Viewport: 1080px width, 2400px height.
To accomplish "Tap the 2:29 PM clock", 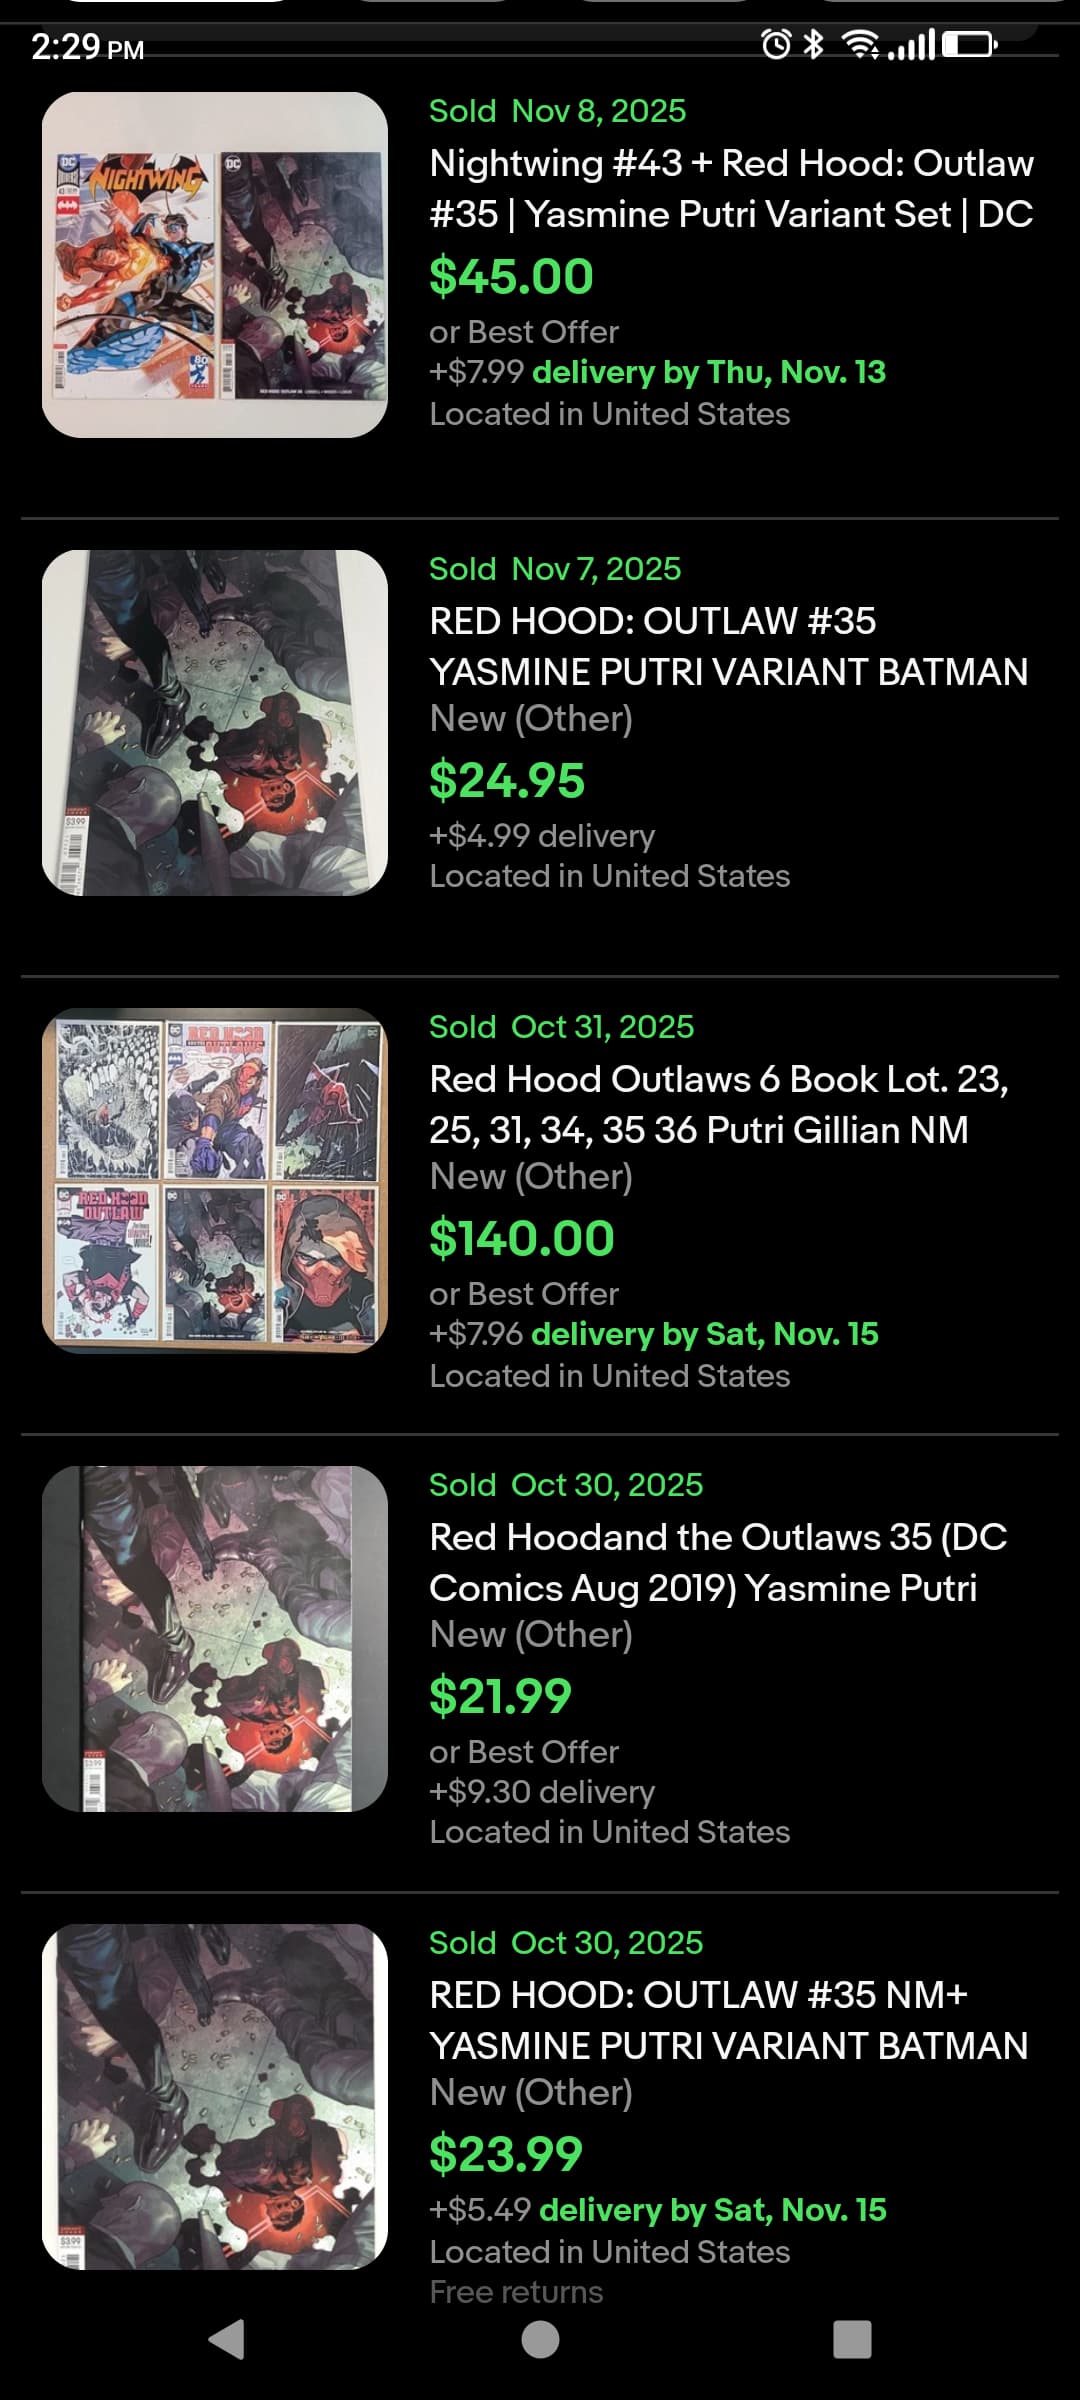I will [88, 47].
